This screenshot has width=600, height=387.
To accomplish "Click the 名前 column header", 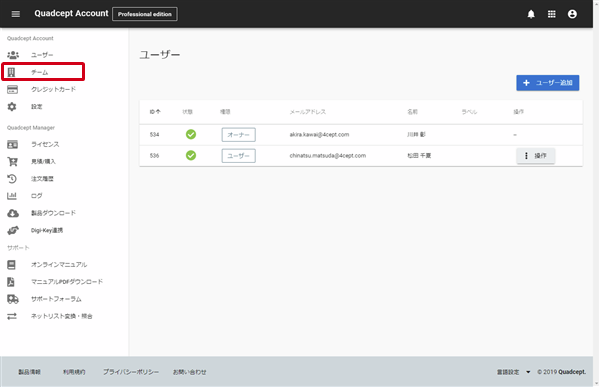I will pos(412,112).
